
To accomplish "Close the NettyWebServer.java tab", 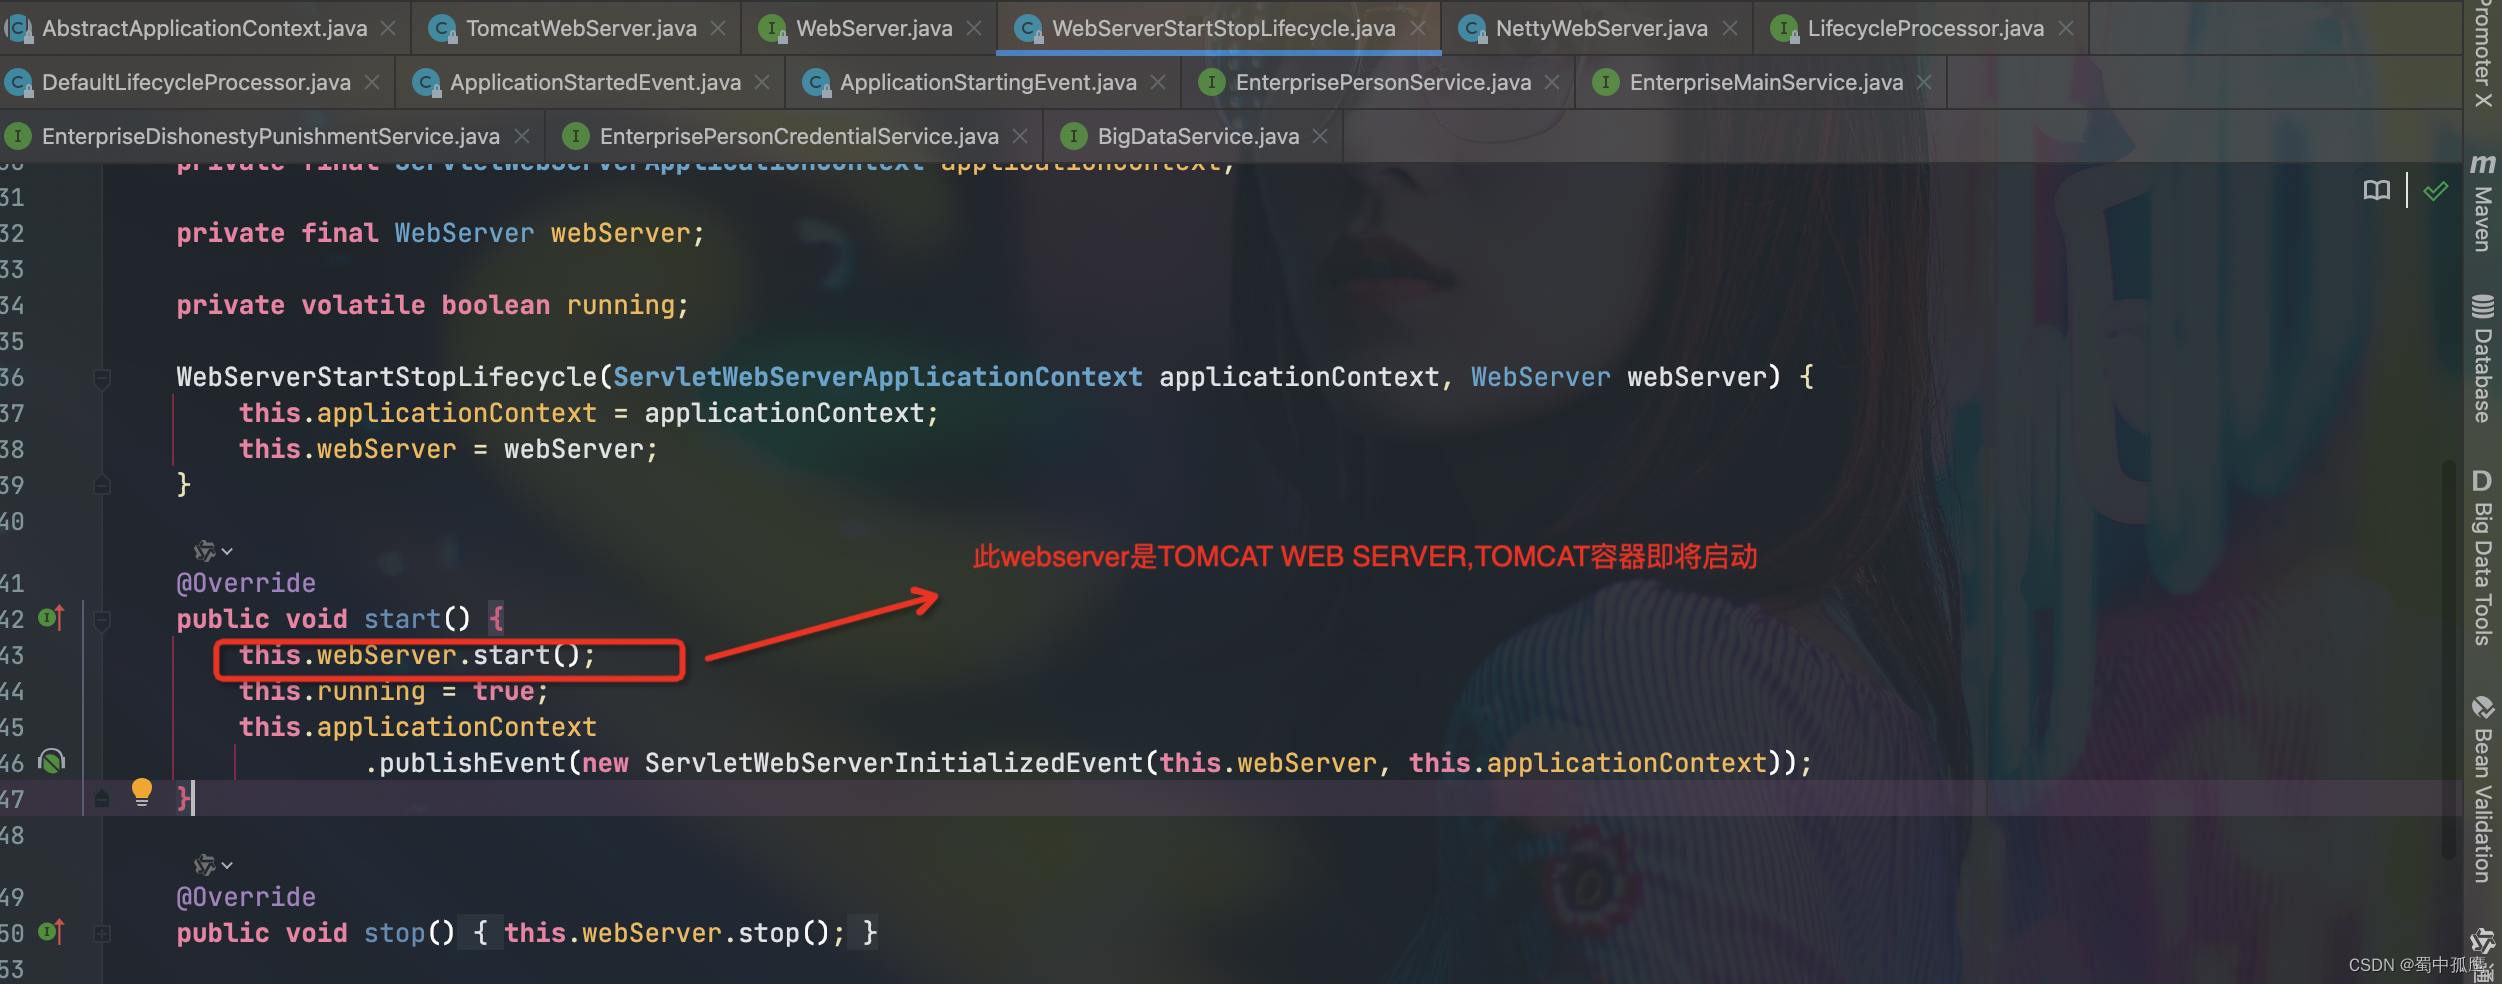I will click(x=1730, y=29).
